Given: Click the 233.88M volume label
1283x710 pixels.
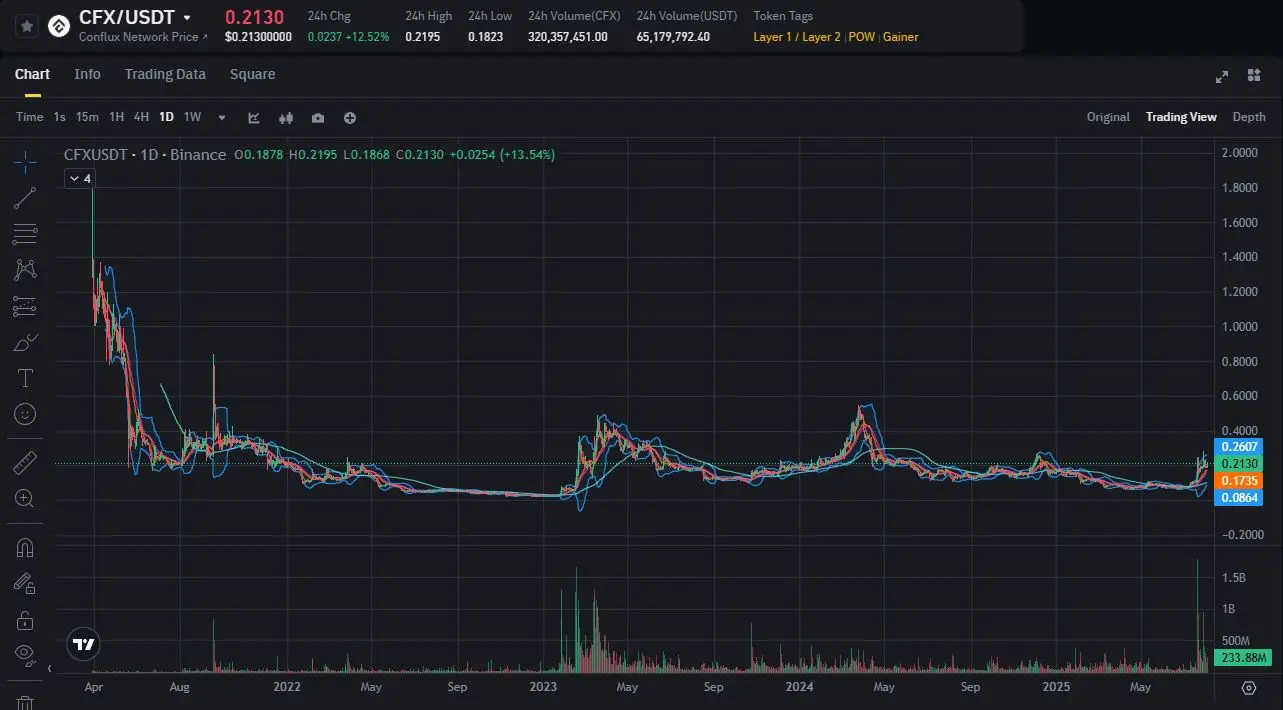Looking at the screenshot, I should pos(1242,658).
